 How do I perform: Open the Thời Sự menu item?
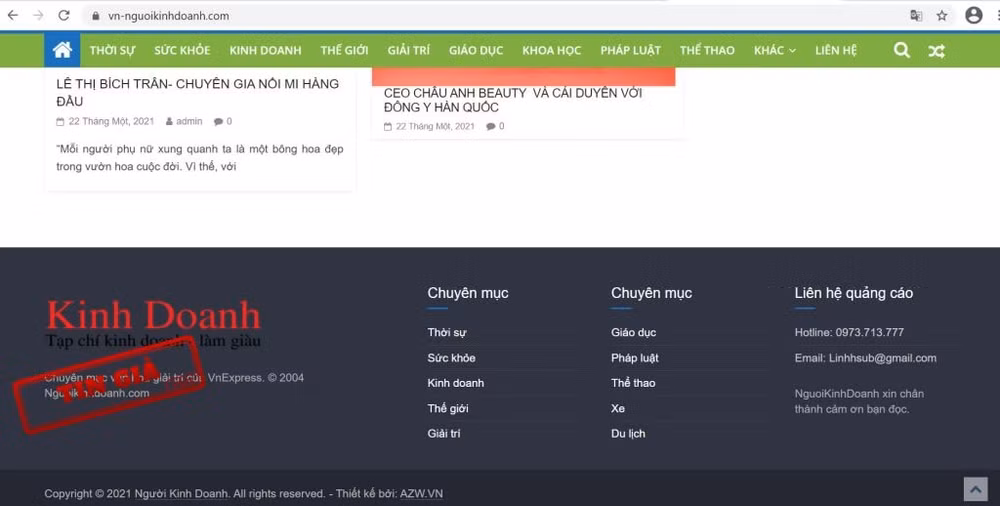[112, 50]
